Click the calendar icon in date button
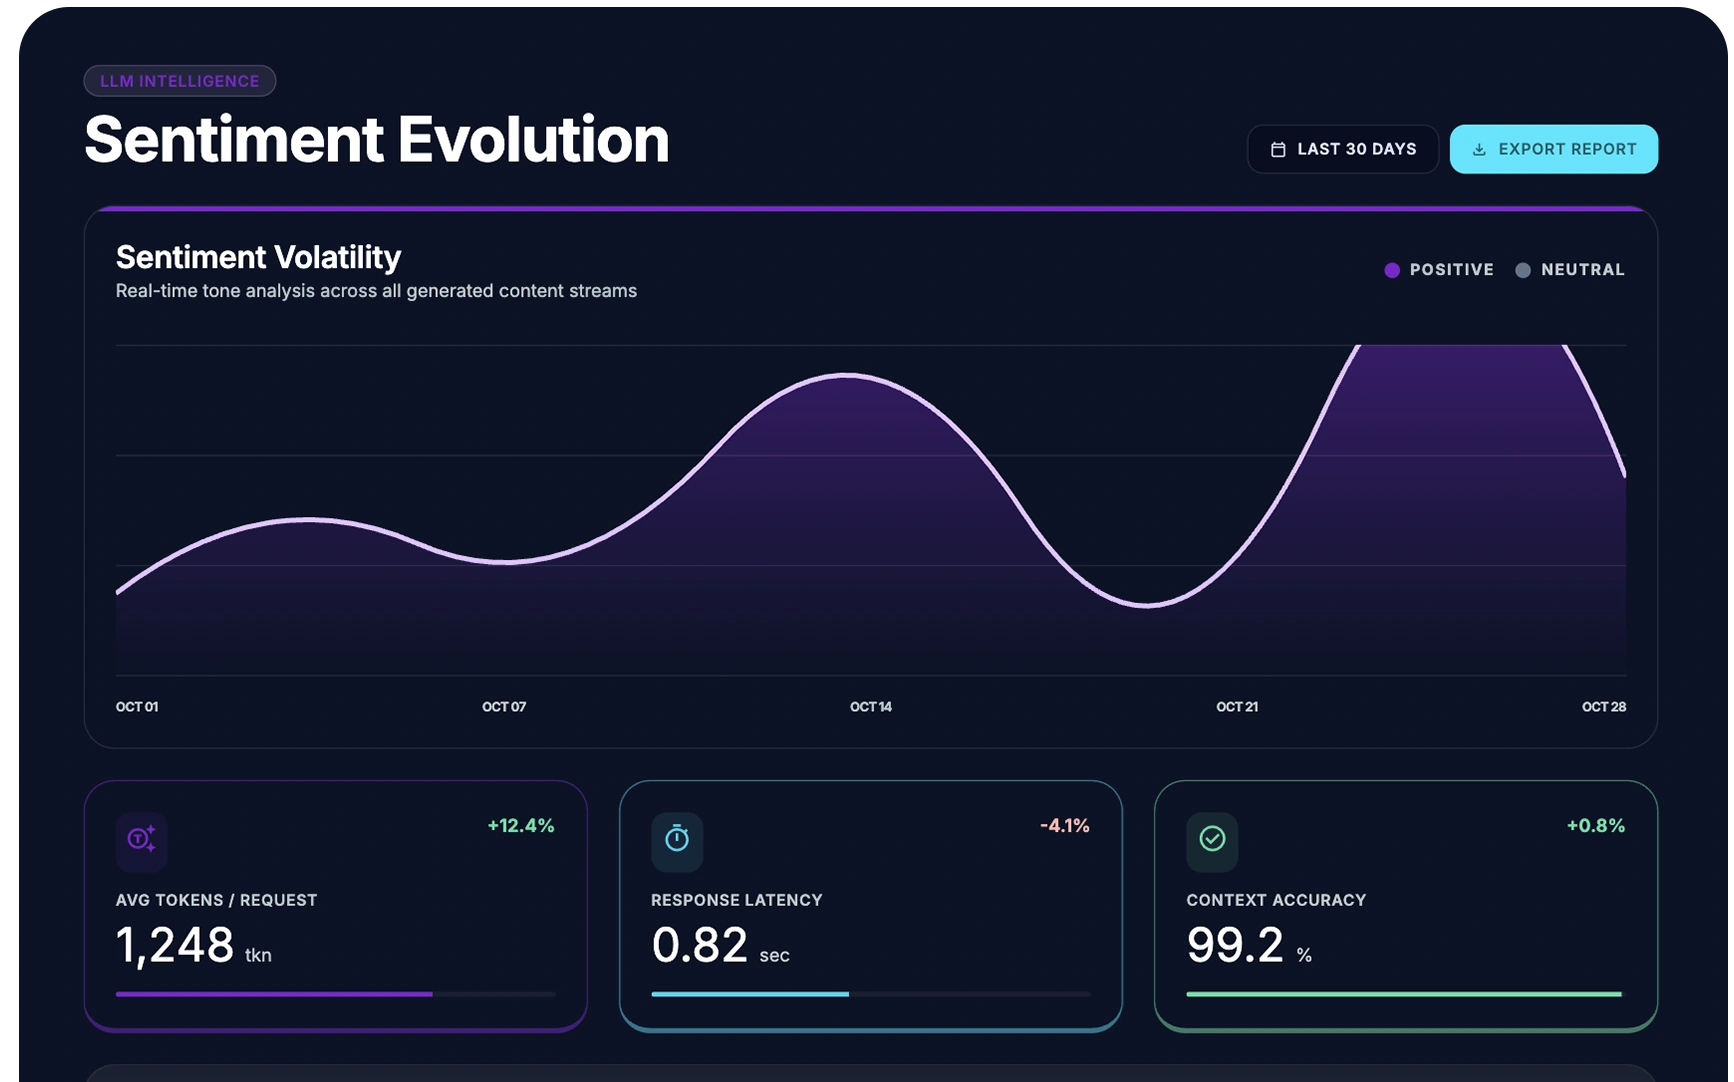The height and width of the screenshot is (1082, 1734). (1278, 149)
